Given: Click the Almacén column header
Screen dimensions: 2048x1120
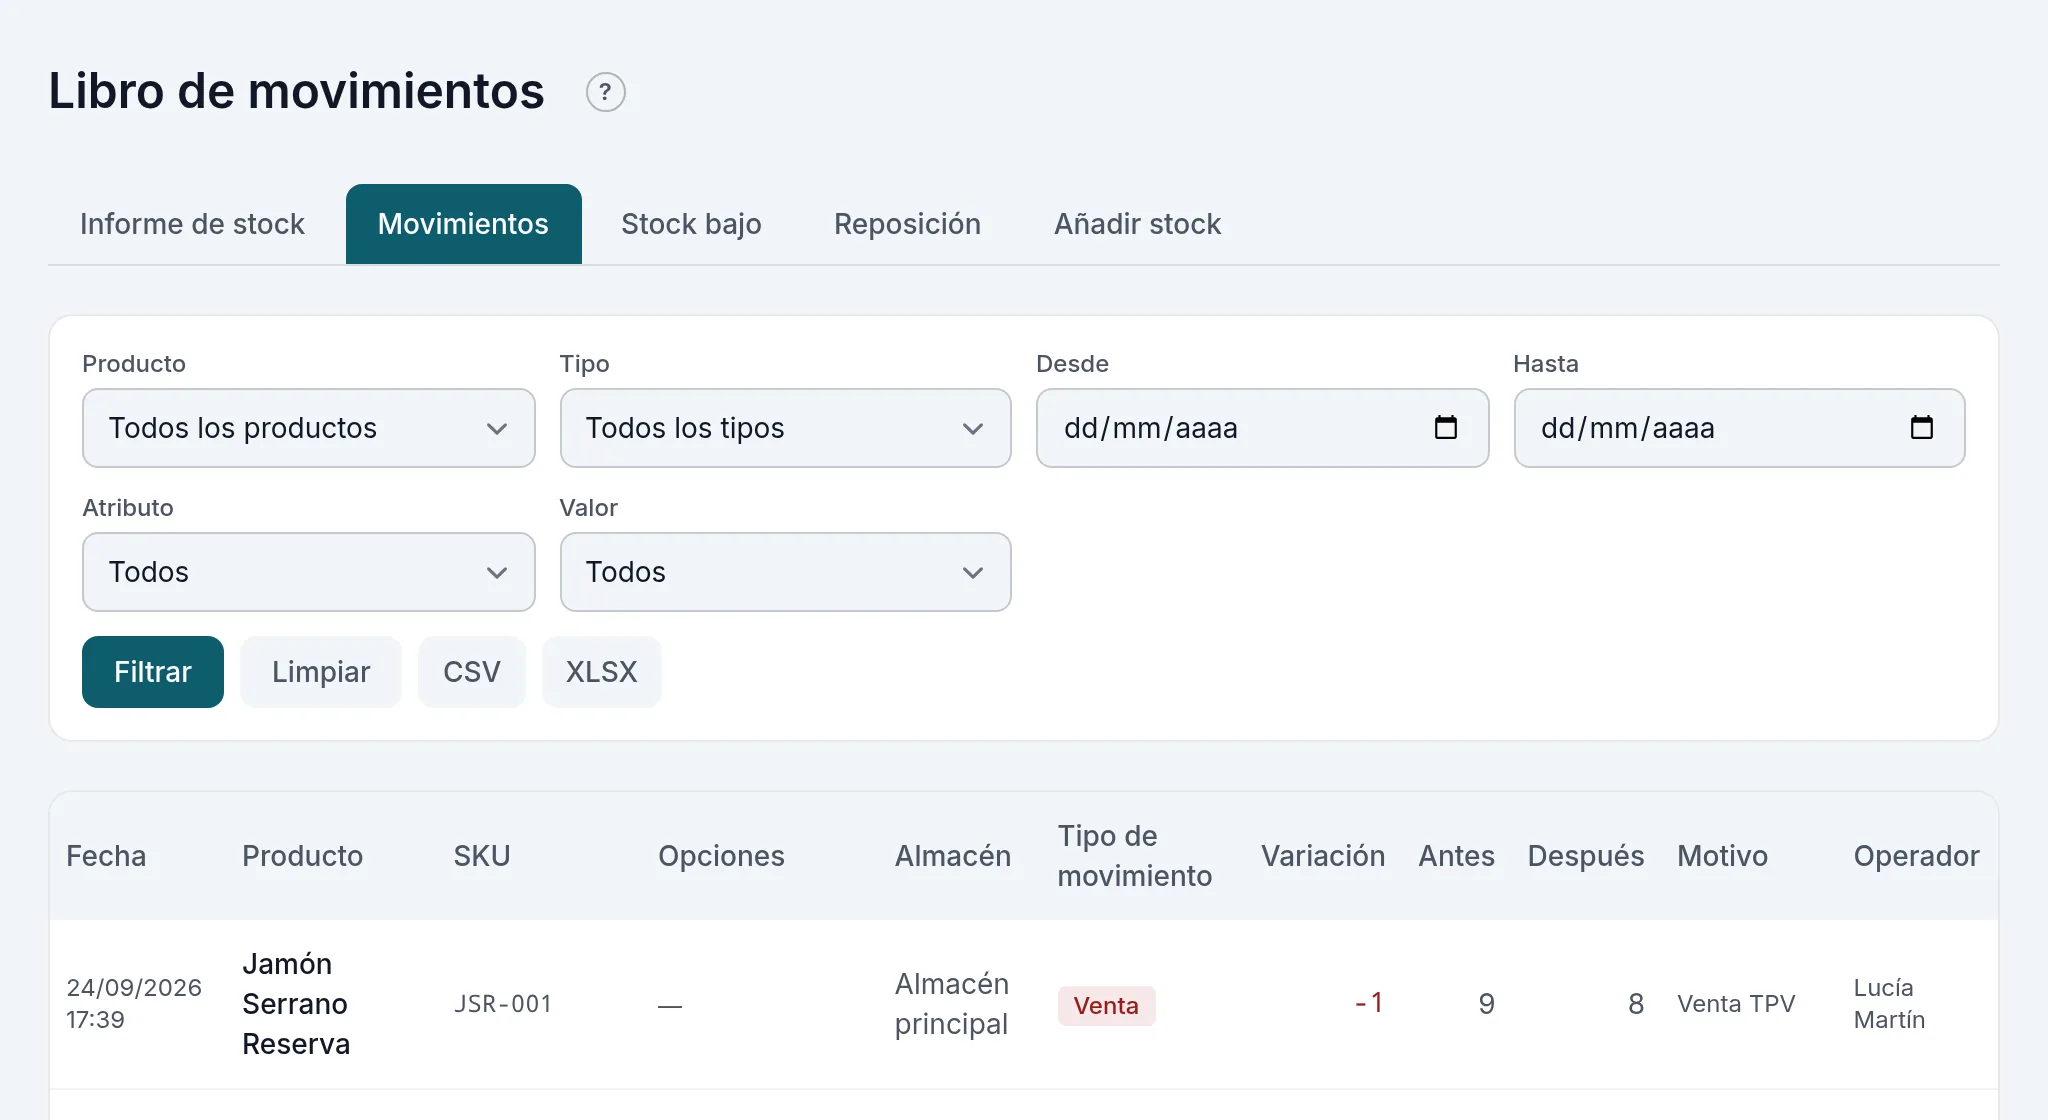Looking at the screenshot, I should [x=953, y=856].
